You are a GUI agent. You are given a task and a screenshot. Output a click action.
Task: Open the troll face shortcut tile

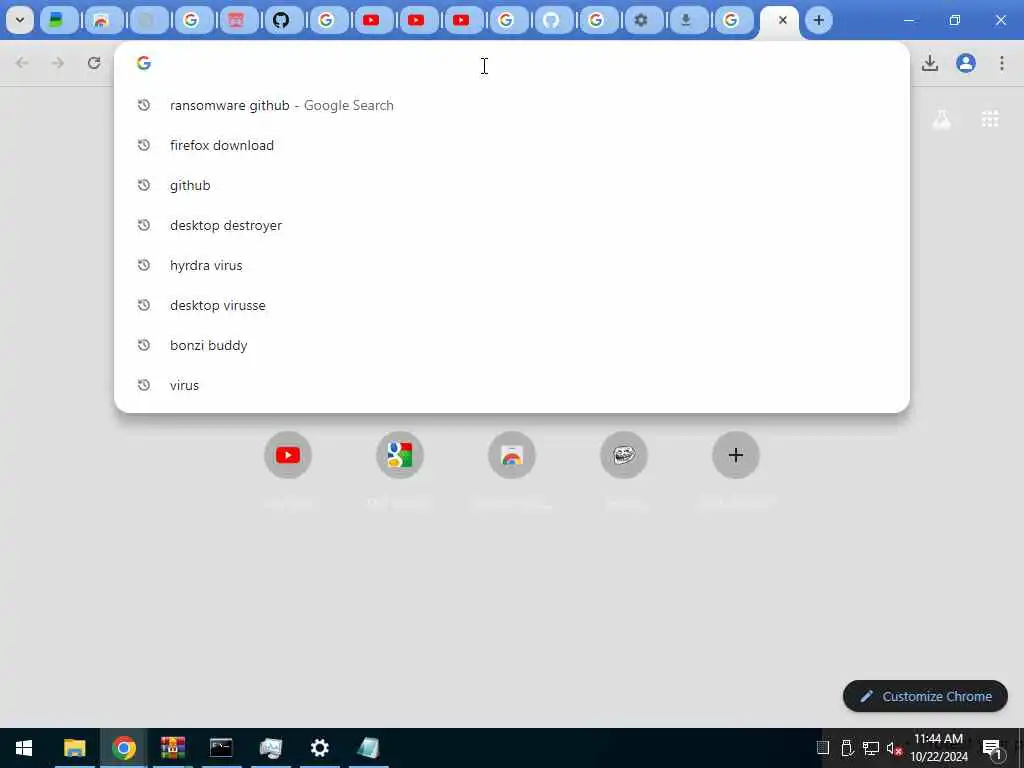pos(624,455)
